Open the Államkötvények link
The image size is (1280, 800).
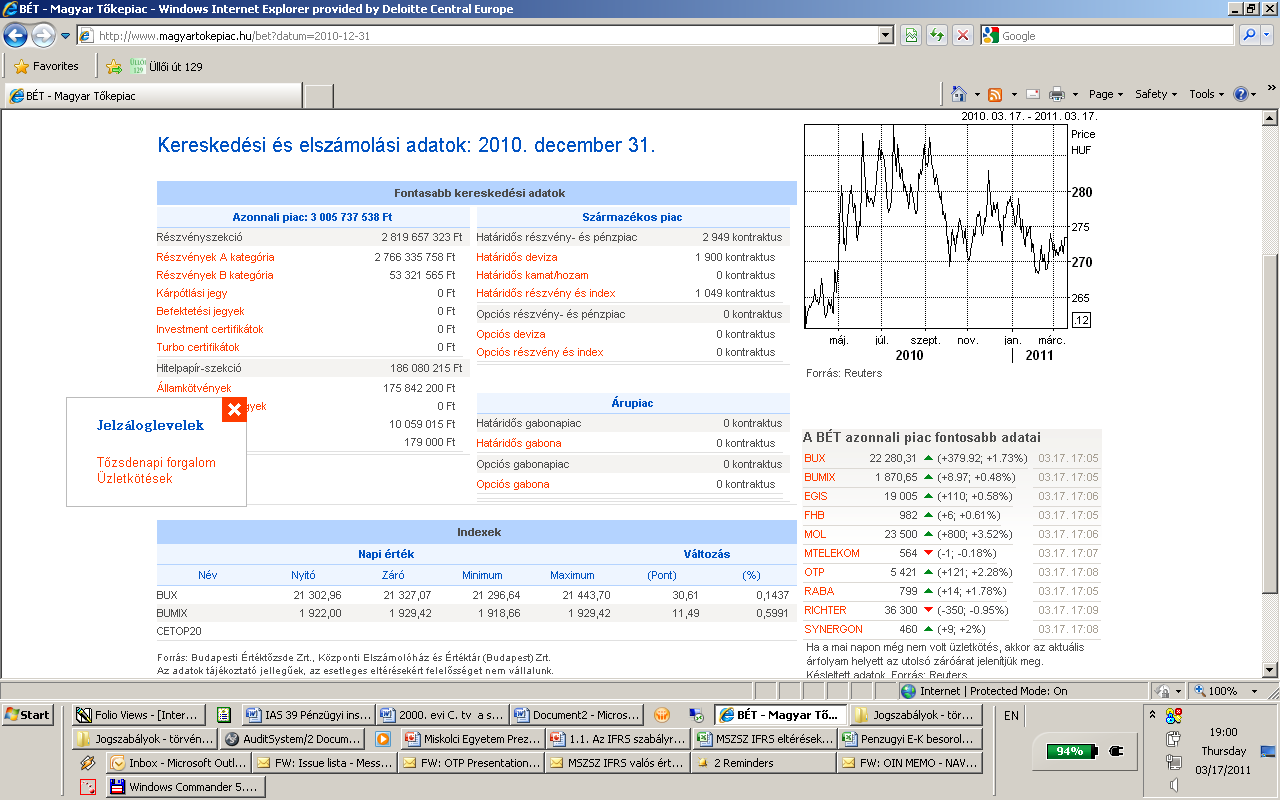click(194, 388)
